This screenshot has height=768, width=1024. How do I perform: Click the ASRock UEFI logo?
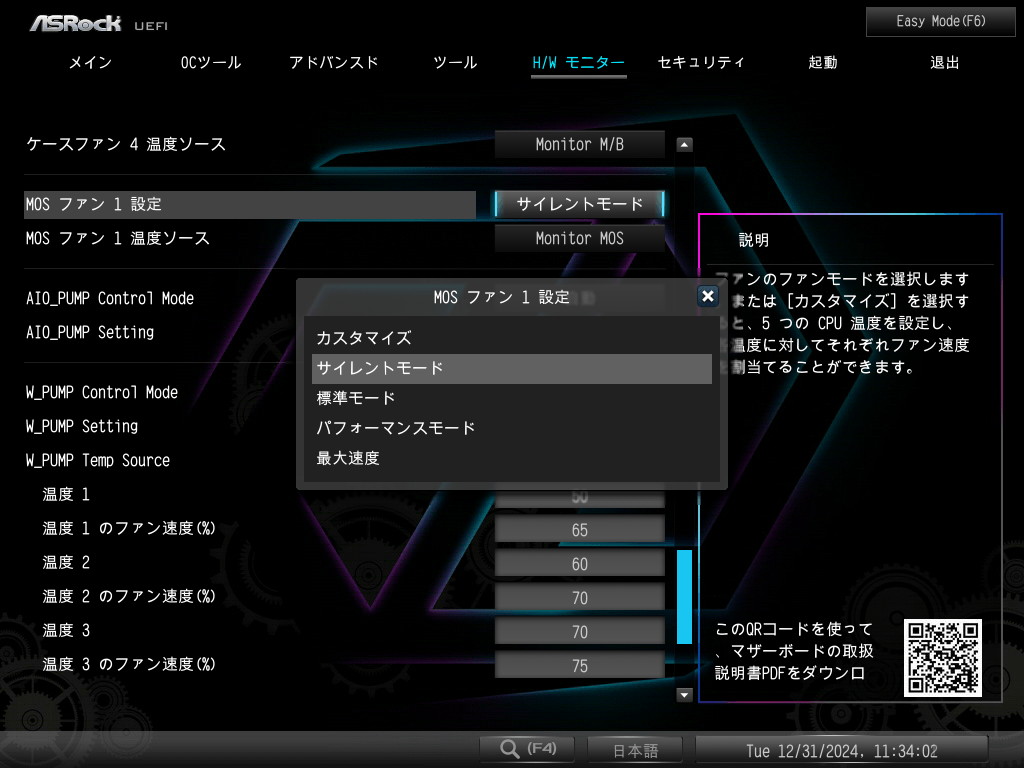99,24
